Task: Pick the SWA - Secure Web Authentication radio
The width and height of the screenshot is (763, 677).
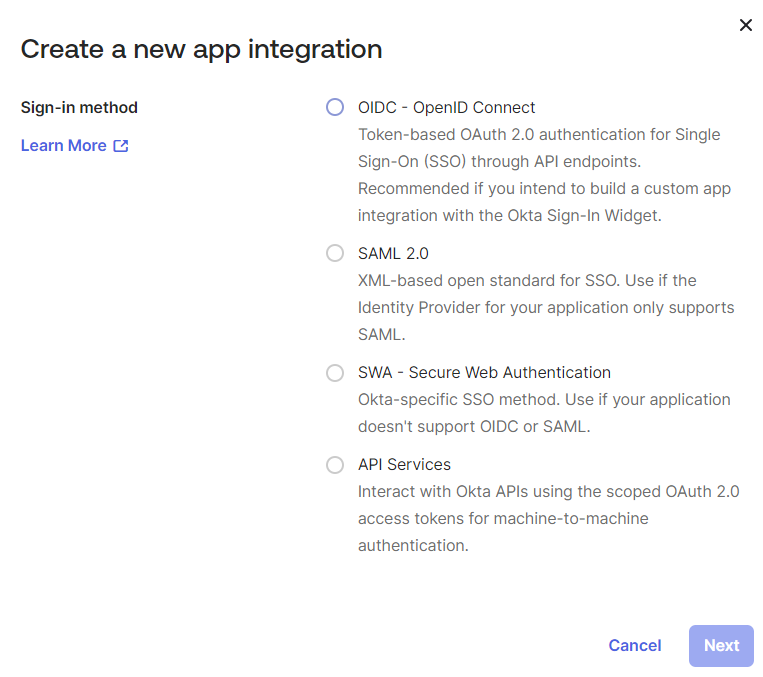Action: point(335,373)
